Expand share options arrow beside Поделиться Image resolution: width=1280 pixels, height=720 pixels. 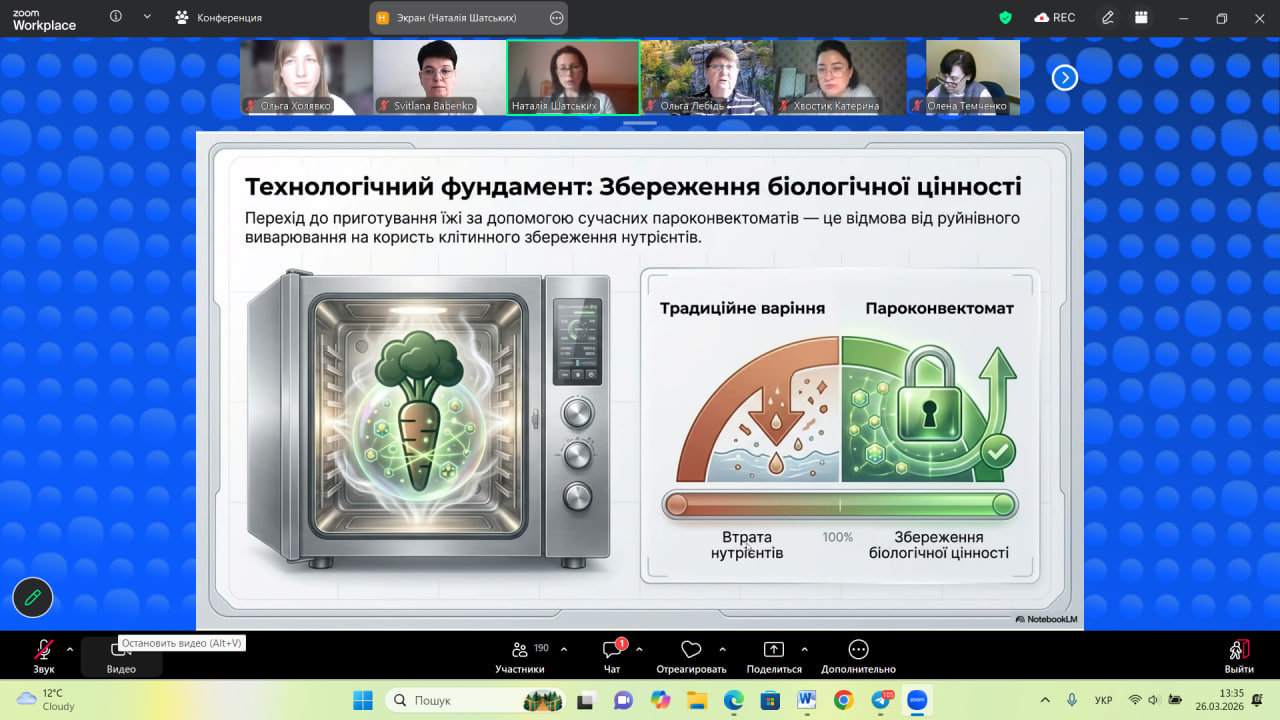point(804,649)
